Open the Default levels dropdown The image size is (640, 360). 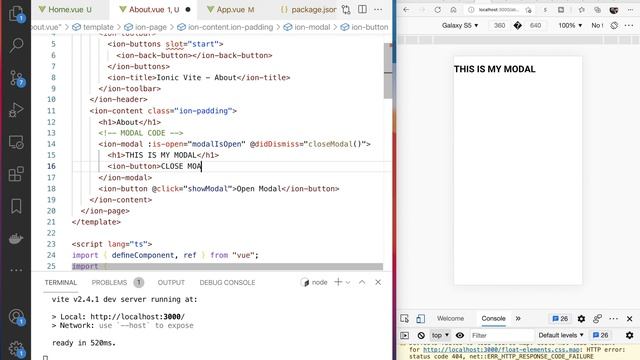click(x=561, y=335)
